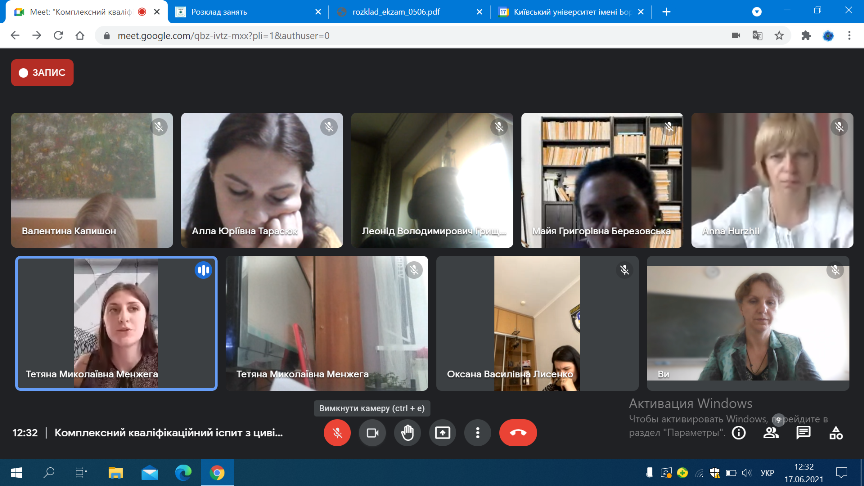This screenshot has height=486, width=864.
Task: Click the red ЗАПИС recording indicator
Action: point(42,73)
